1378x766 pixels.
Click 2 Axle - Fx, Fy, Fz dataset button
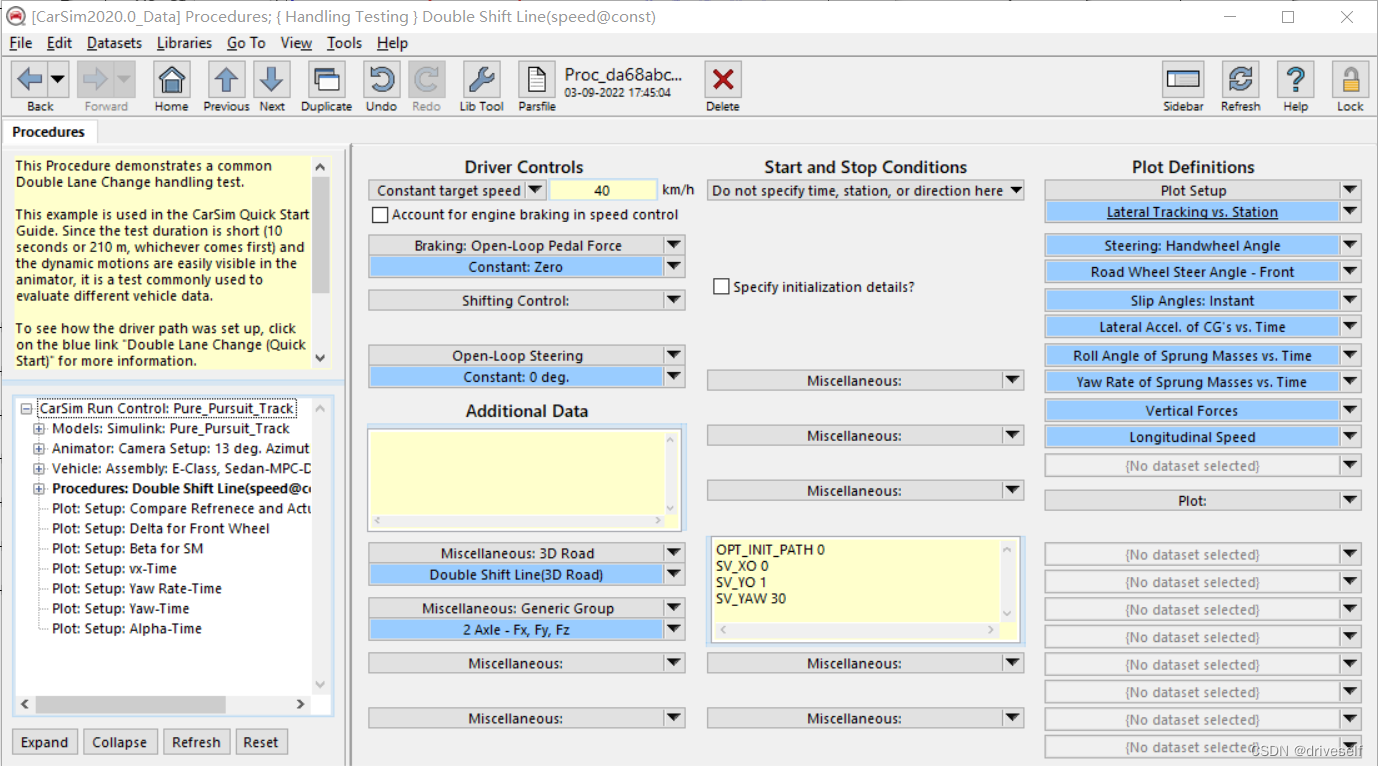[516, 630]
